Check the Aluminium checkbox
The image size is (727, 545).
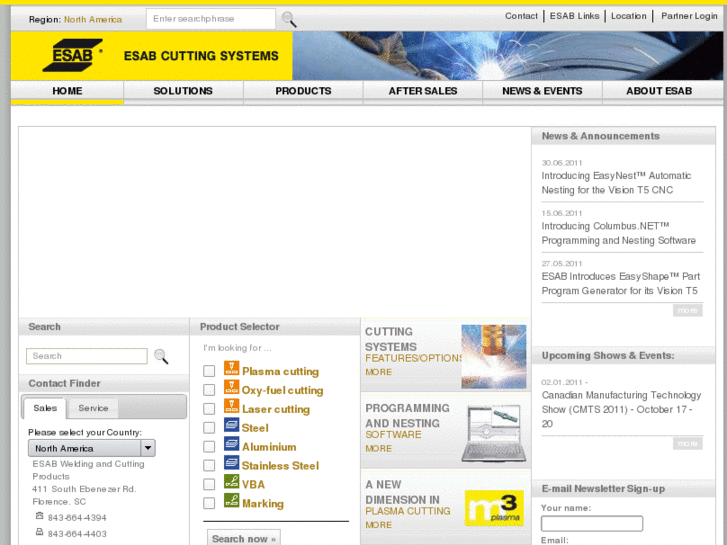click(209, 447)
